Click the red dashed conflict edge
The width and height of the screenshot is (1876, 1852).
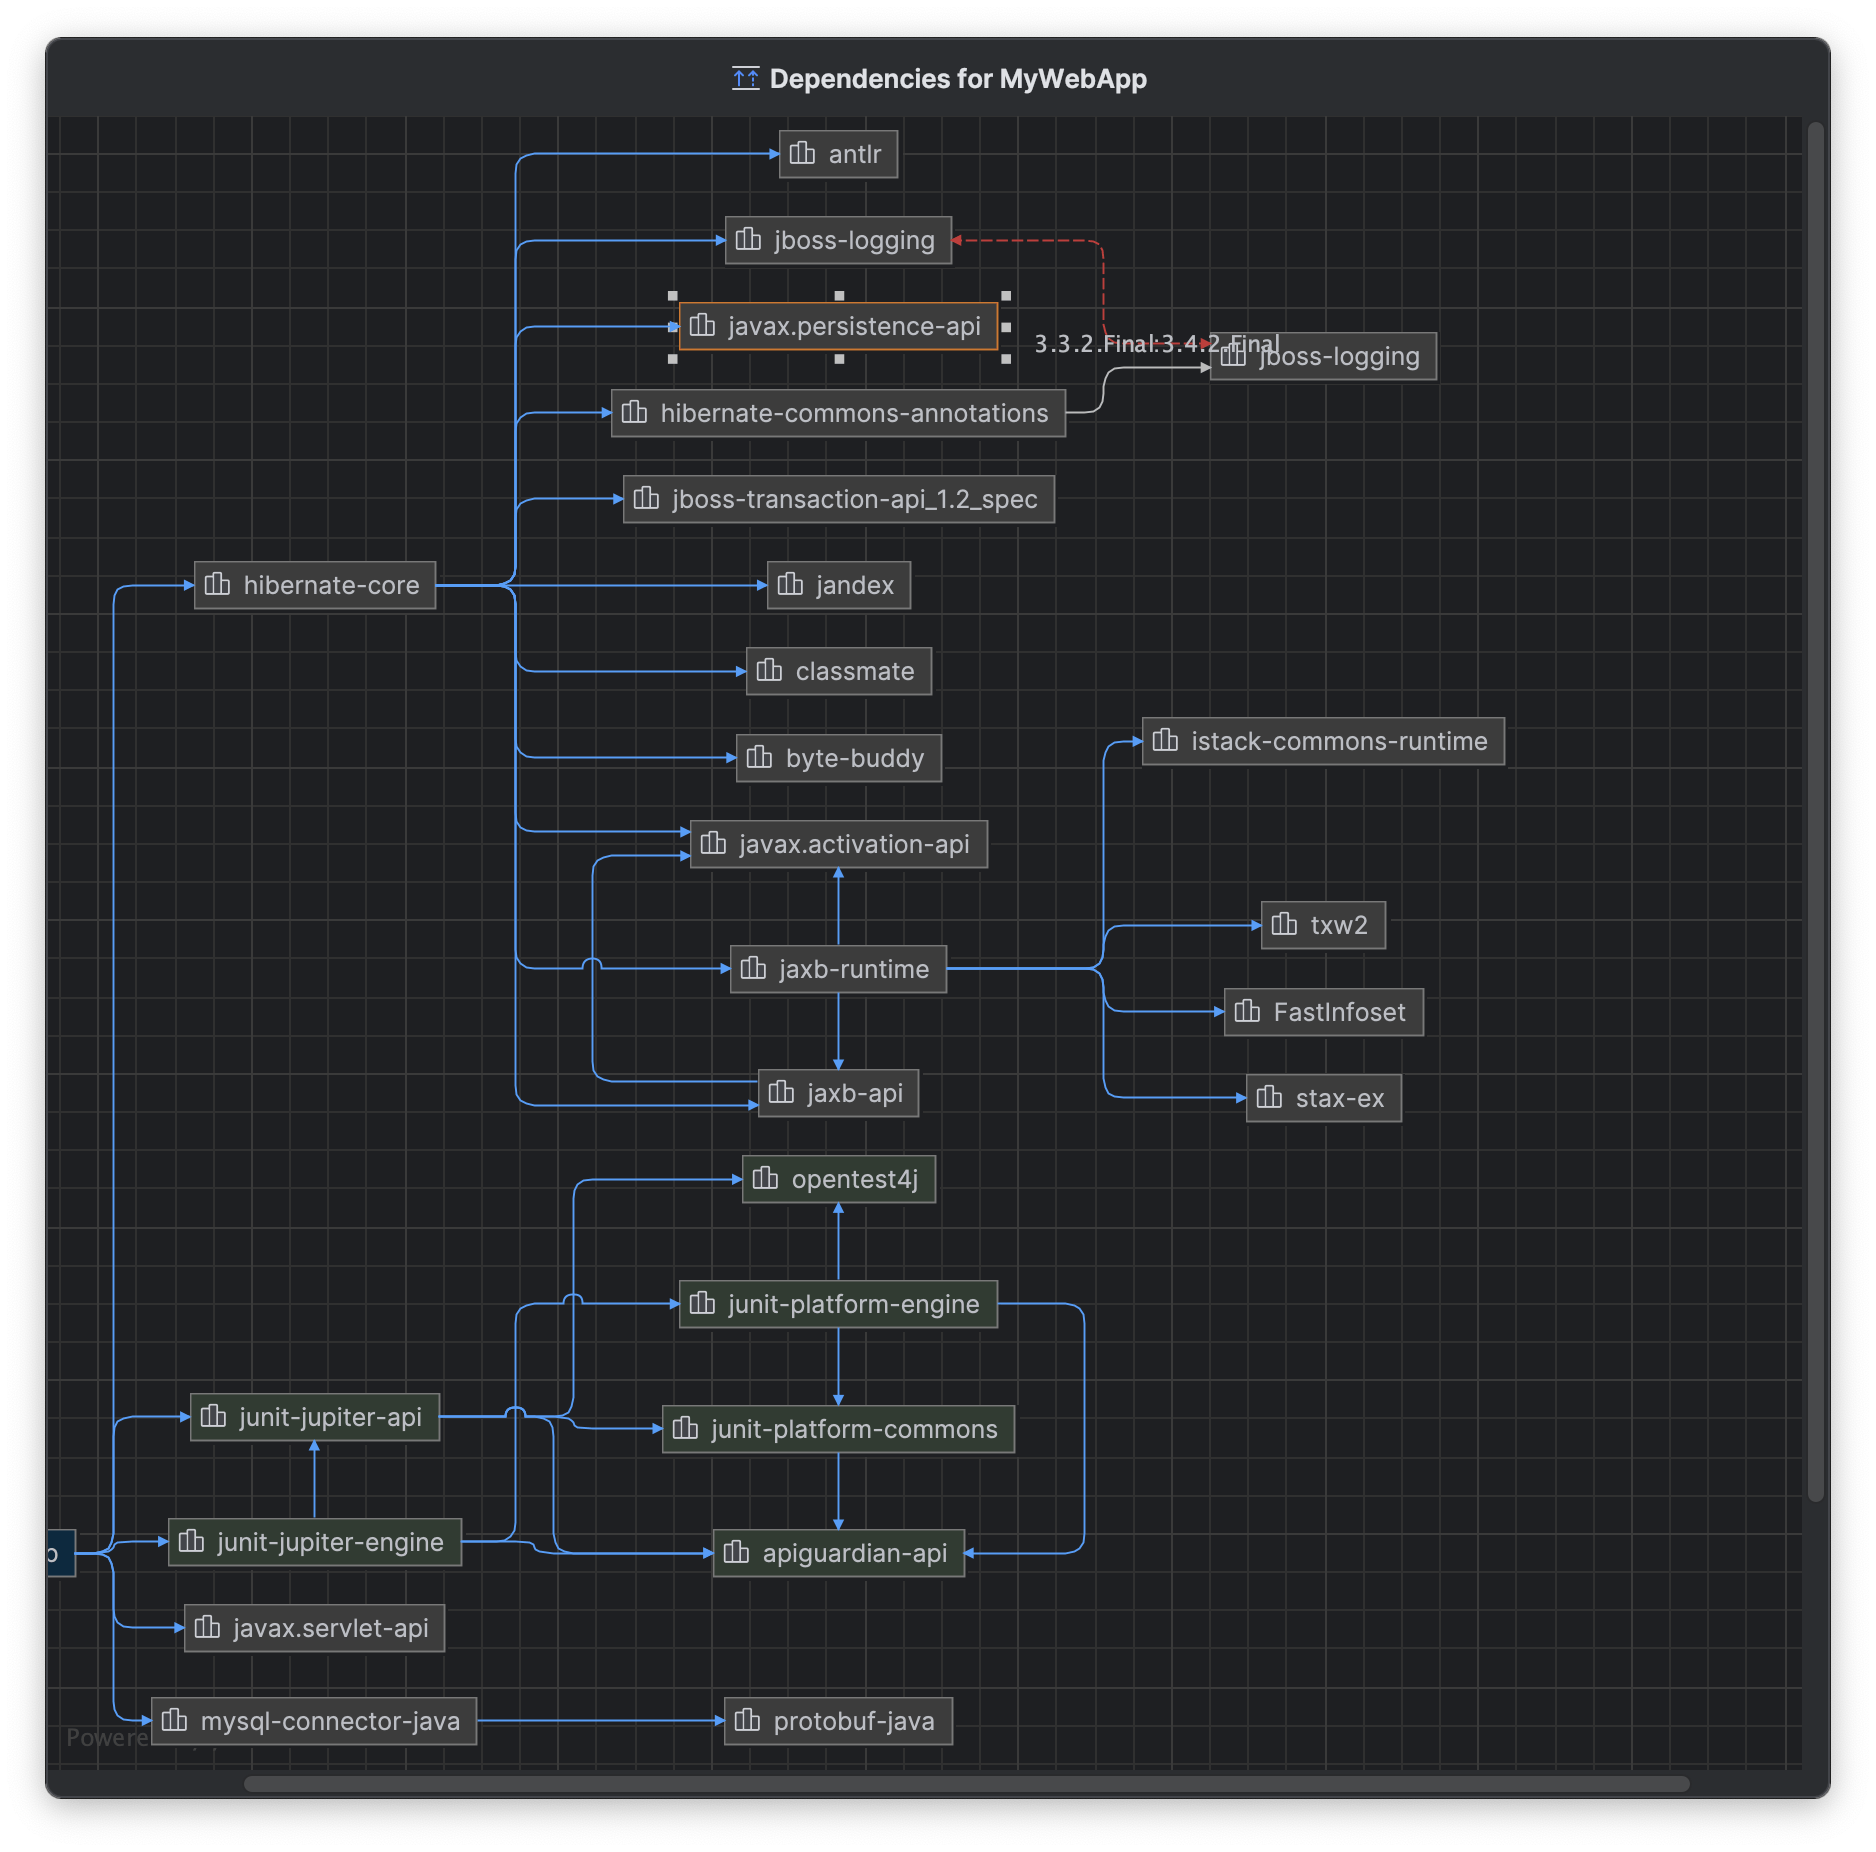[x=1040, y=241]
